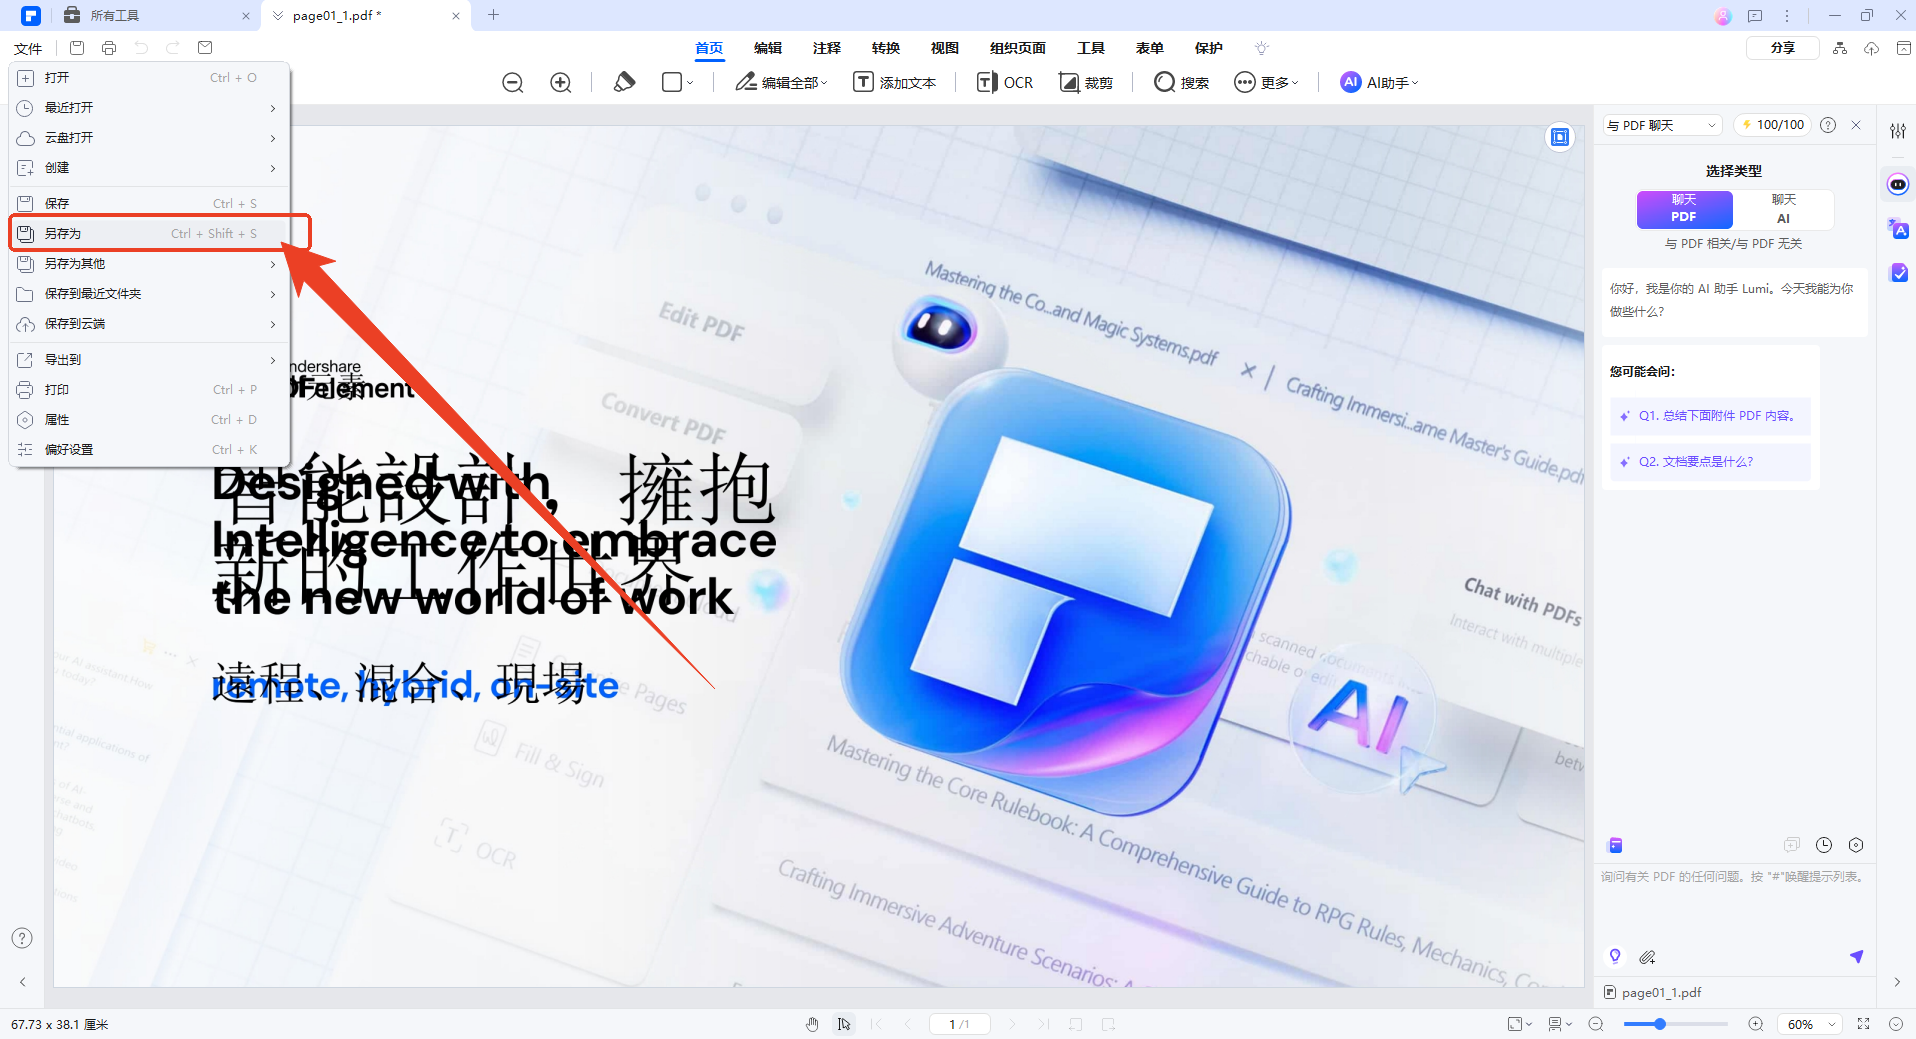
Task: Click the 分享 share button
Action: point(1783,47)
